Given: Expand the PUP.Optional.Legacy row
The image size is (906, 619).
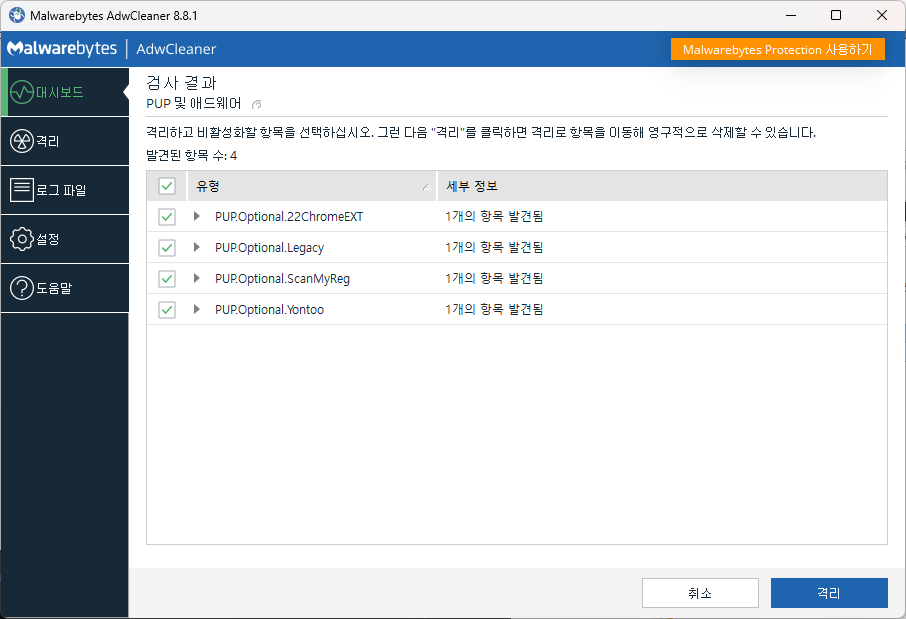Looking at the screenshot, I should point(196,247).
